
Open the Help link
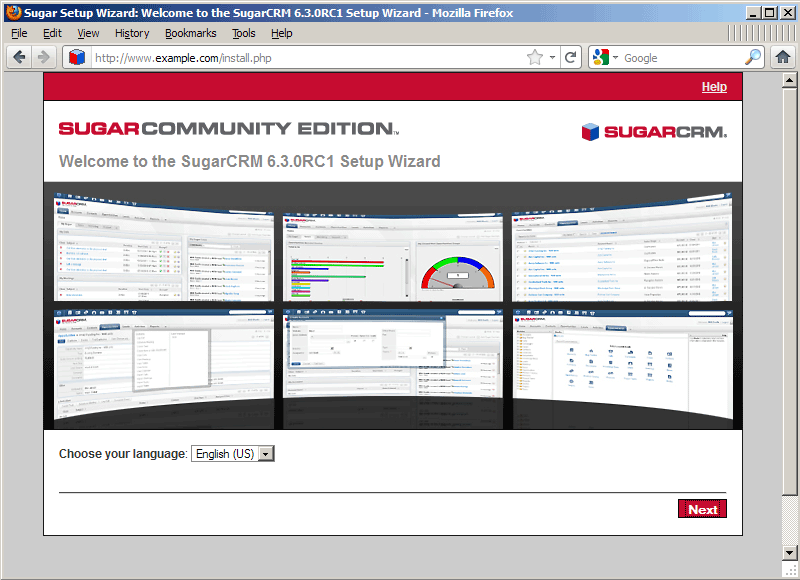[714, 87]
